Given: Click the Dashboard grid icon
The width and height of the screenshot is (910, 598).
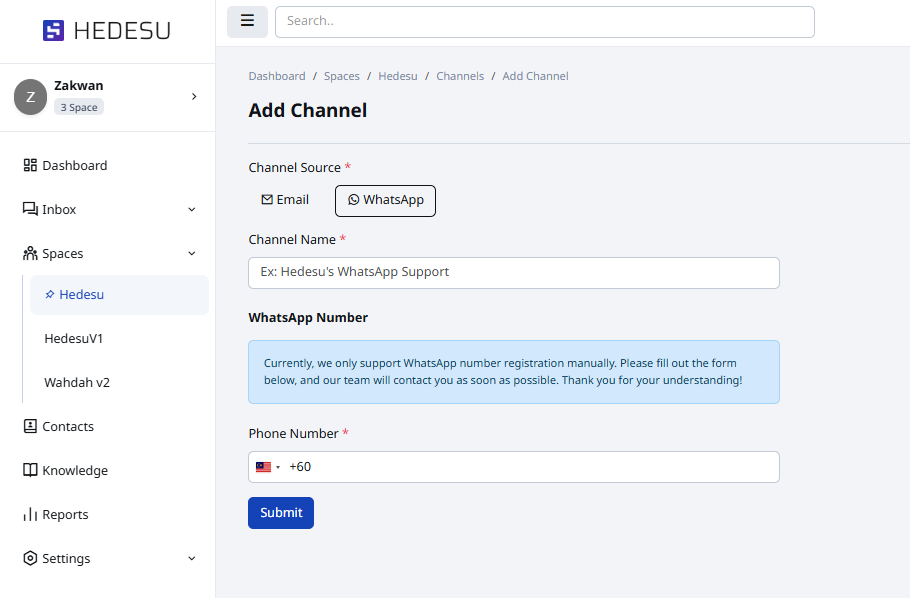Looking at the screenshot, I should click(x=30, y=166).
